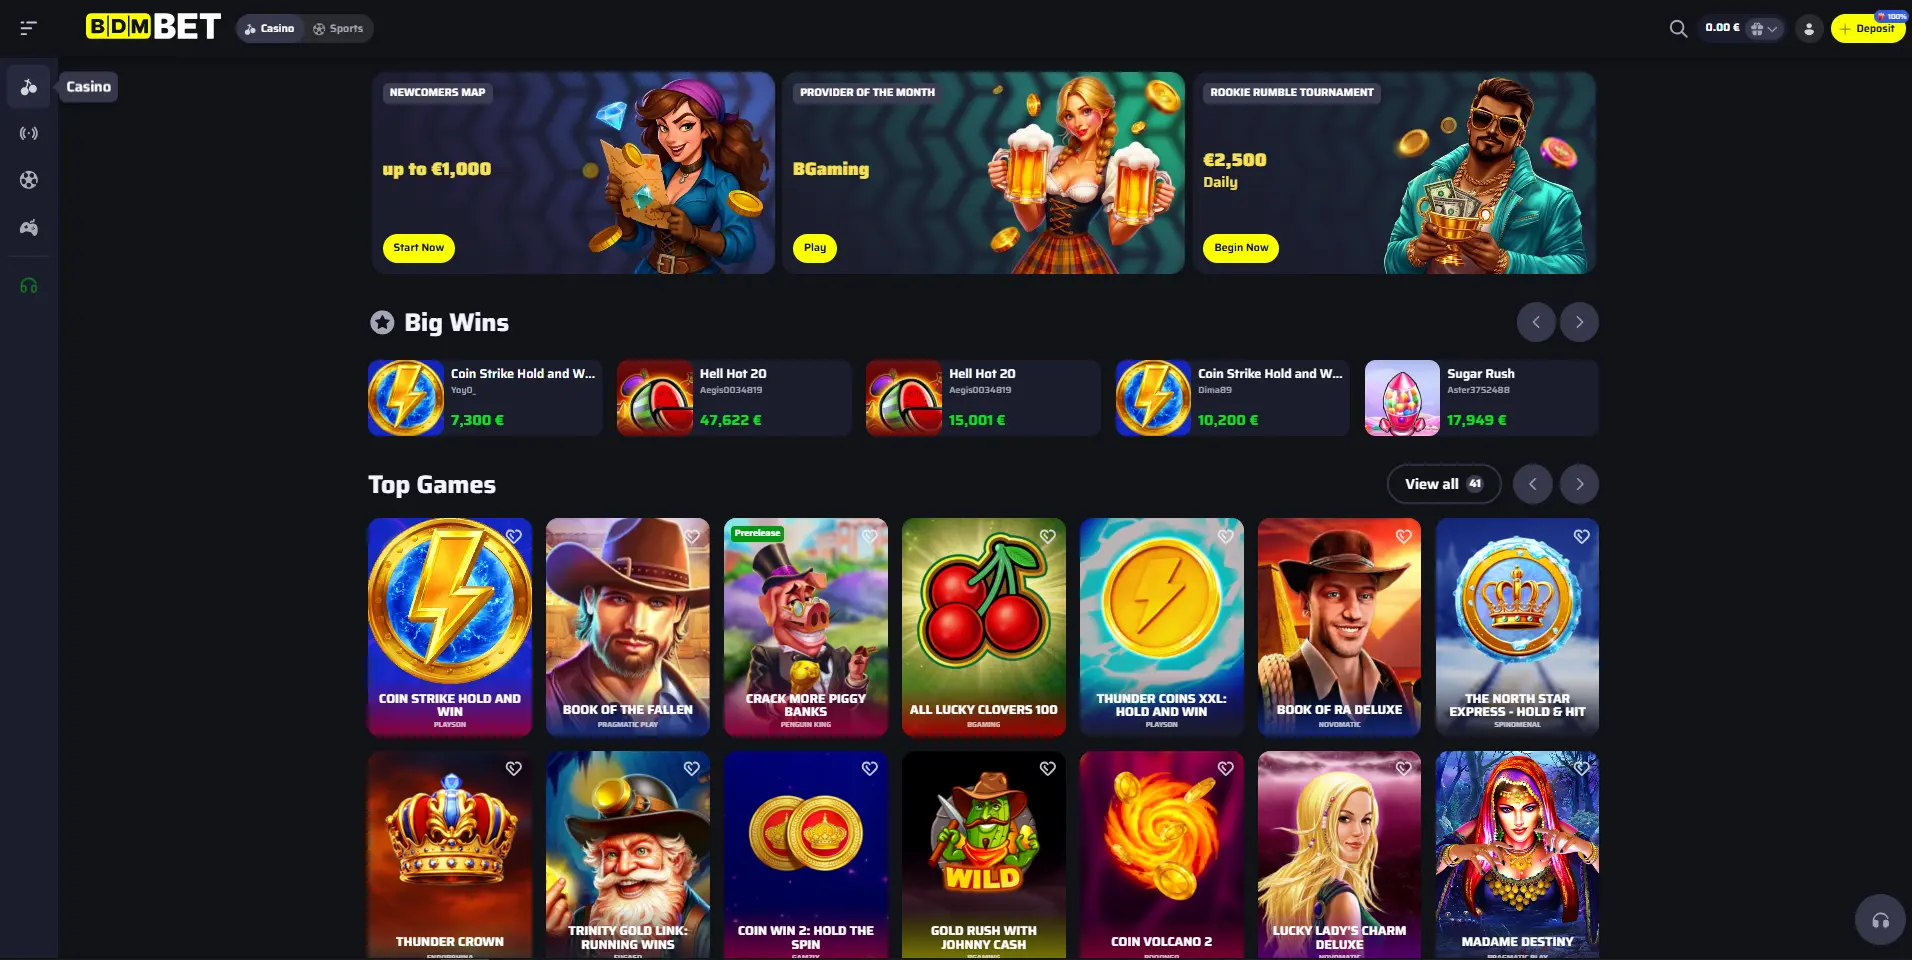Collapse the sidebar with the hamburger menu icon
The image size is (1912, 960).
[x=28, y=28]
